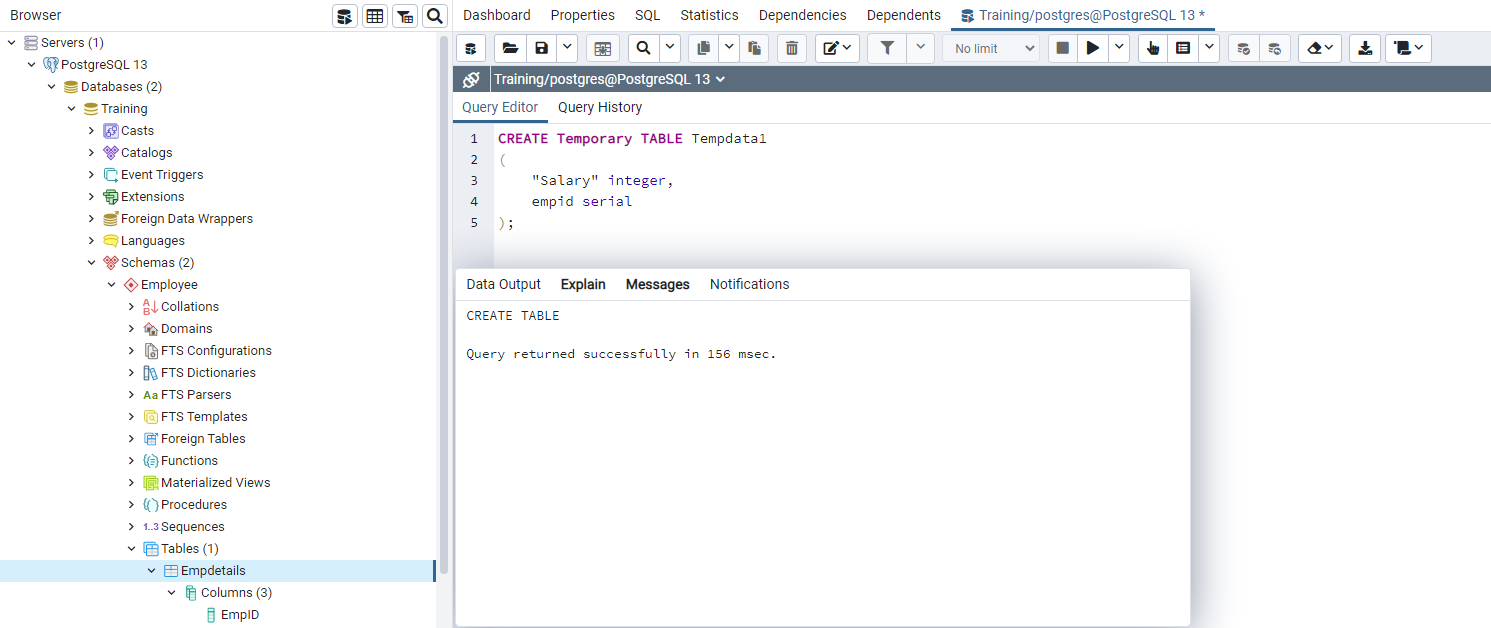1491x628 pixels.
Task: Click the Stop query square button
Action: [x=1063, y=48]
